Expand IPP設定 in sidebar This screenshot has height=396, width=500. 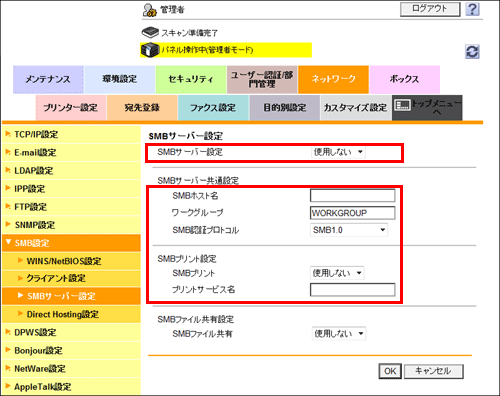pyautogui.click(x=71, y=189)
